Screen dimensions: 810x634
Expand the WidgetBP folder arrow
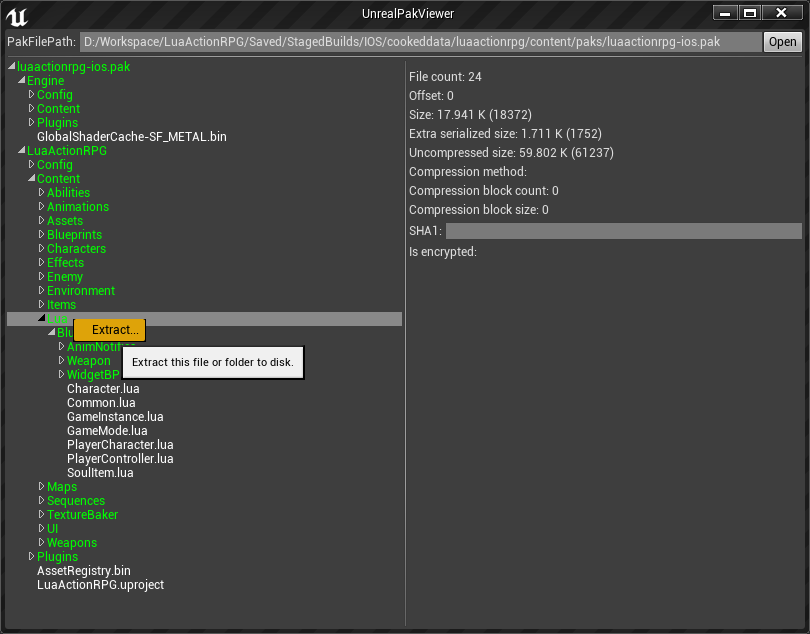coord(61,374)
